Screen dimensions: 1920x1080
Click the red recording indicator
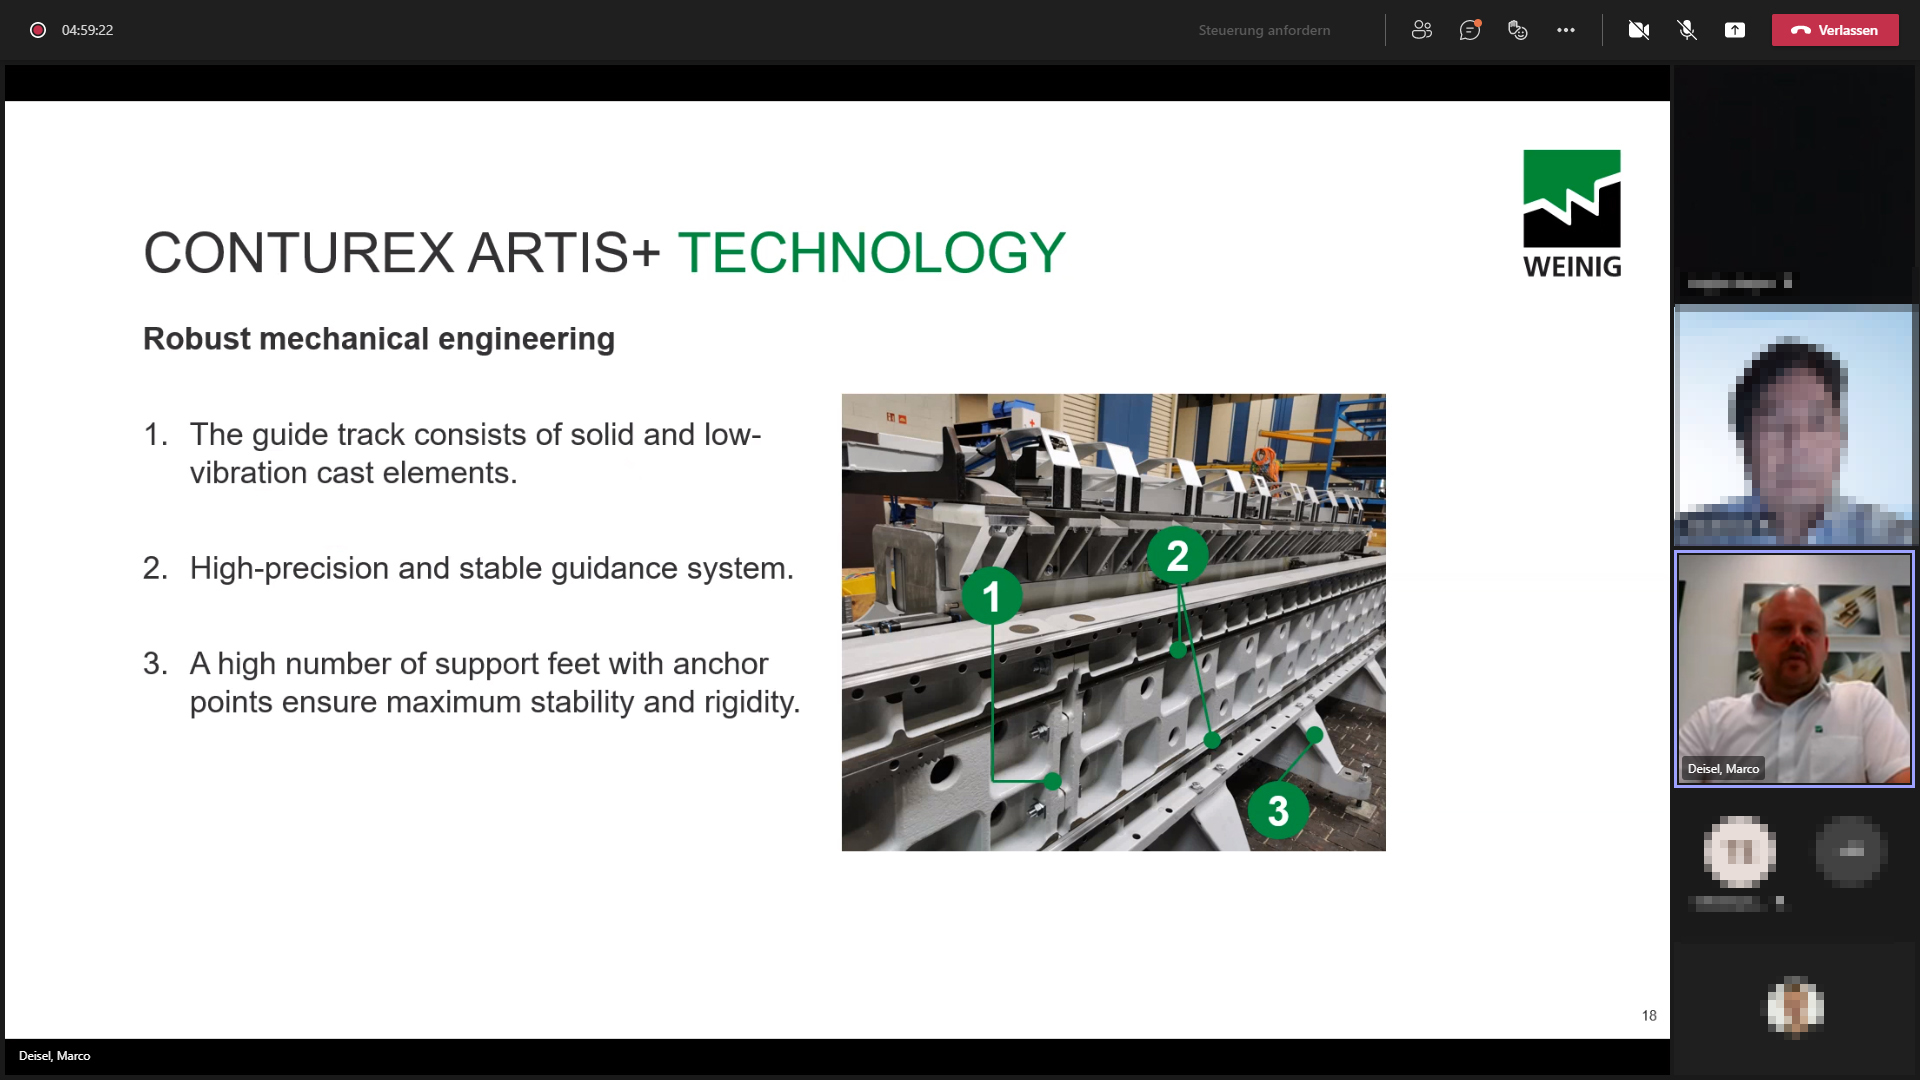pyautogui.click(x=38, y=30)
